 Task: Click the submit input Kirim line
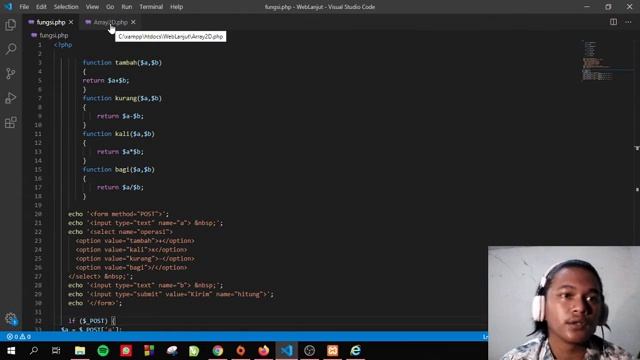click(x=171, y=294)
